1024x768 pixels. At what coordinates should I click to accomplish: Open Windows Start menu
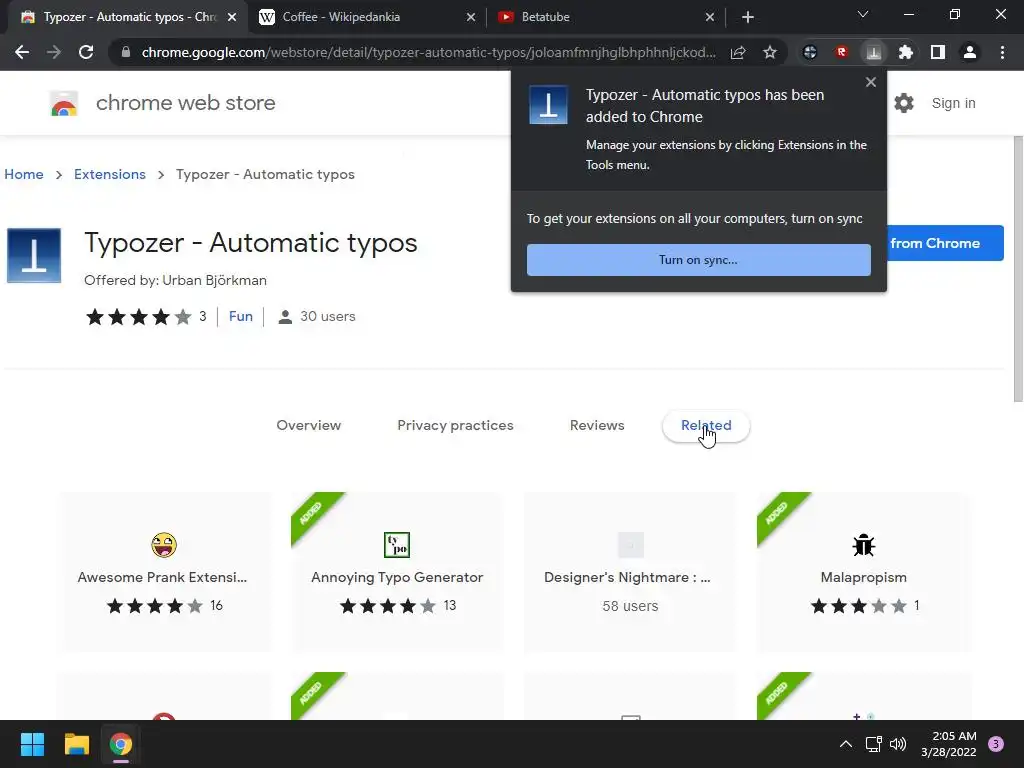[32, 744]
